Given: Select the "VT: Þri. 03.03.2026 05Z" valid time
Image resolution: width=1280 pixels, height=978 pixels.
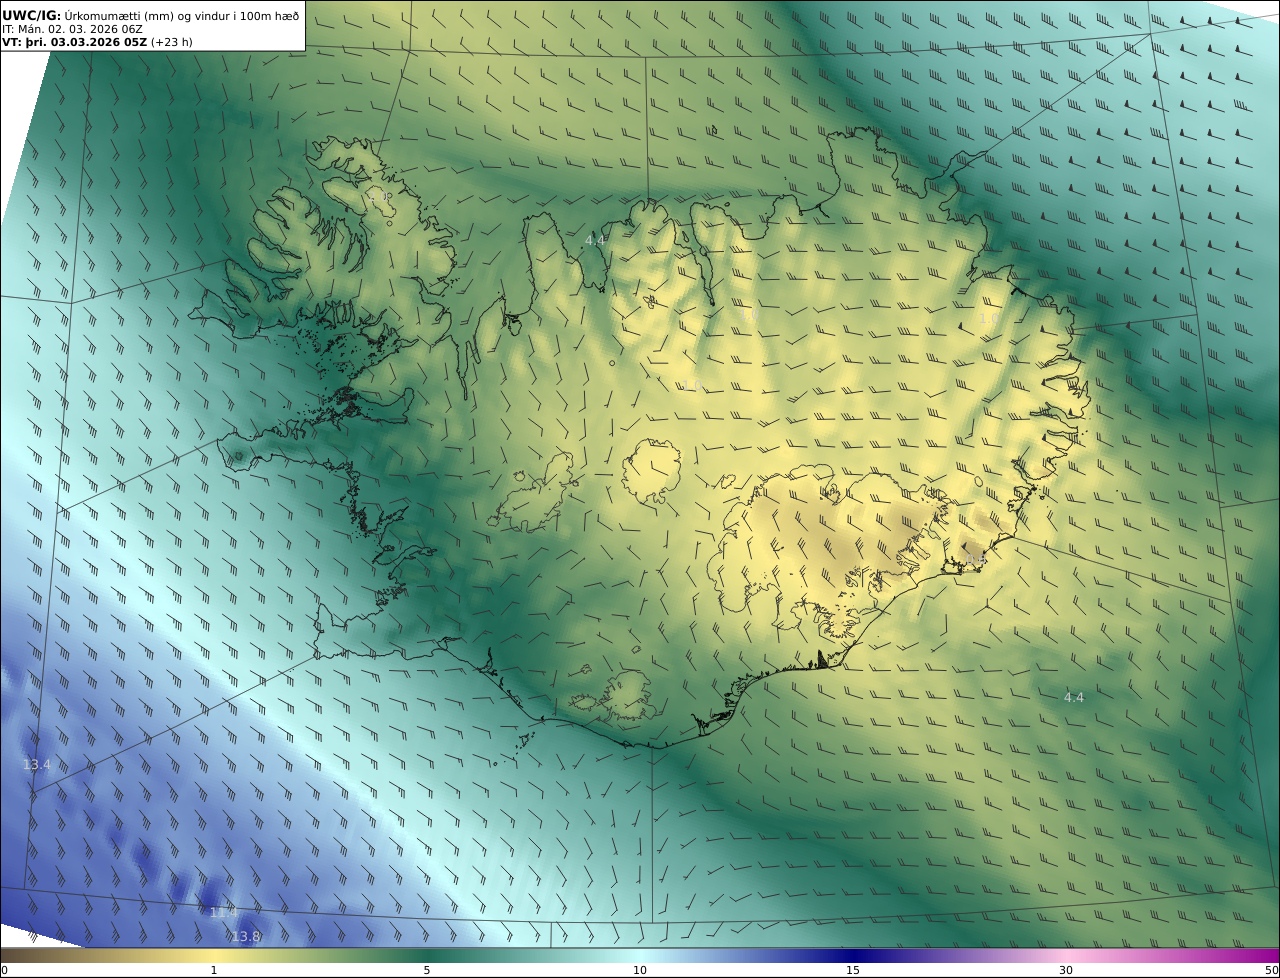Looking at the screenshot, I should tap(74, 42).
